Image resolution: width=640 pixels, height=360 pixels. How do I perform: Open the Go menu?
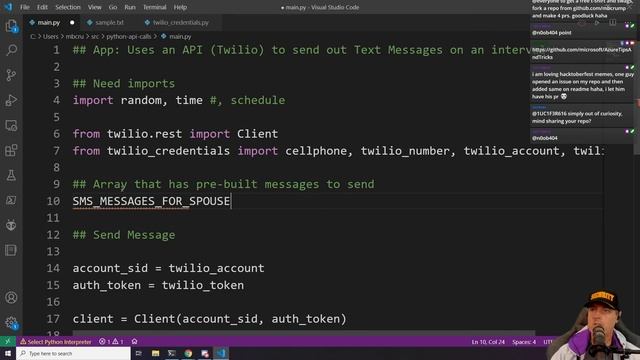click(113, 7)
